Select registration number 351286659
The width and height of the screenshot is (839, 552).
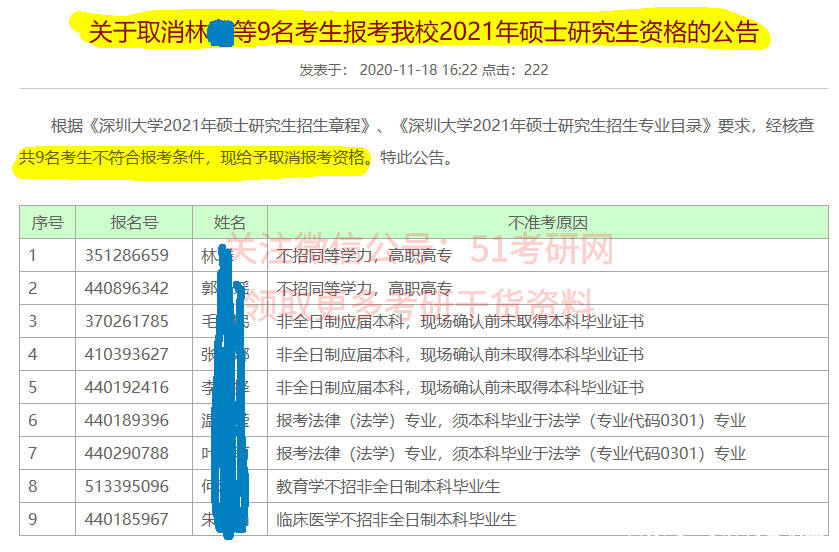click(126, 255)
